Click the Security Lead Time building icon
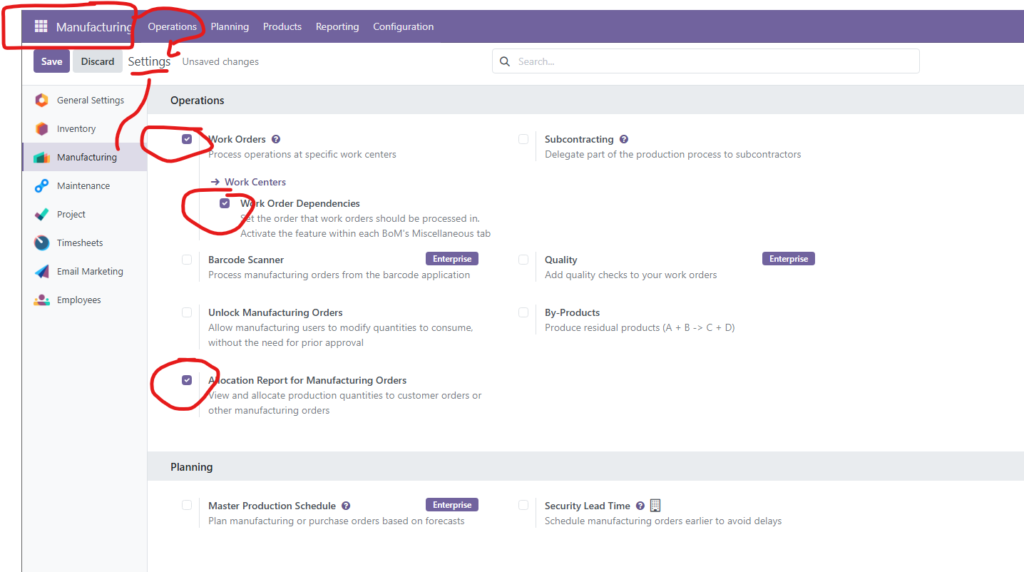The width and height of the screenshot is (1024, 572). point(656,506)
